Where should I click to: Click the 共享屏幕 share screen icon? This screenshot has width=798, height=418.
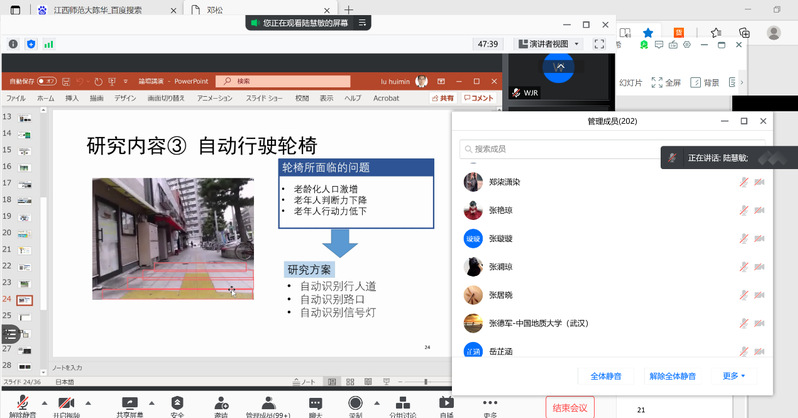pos(131,402)
